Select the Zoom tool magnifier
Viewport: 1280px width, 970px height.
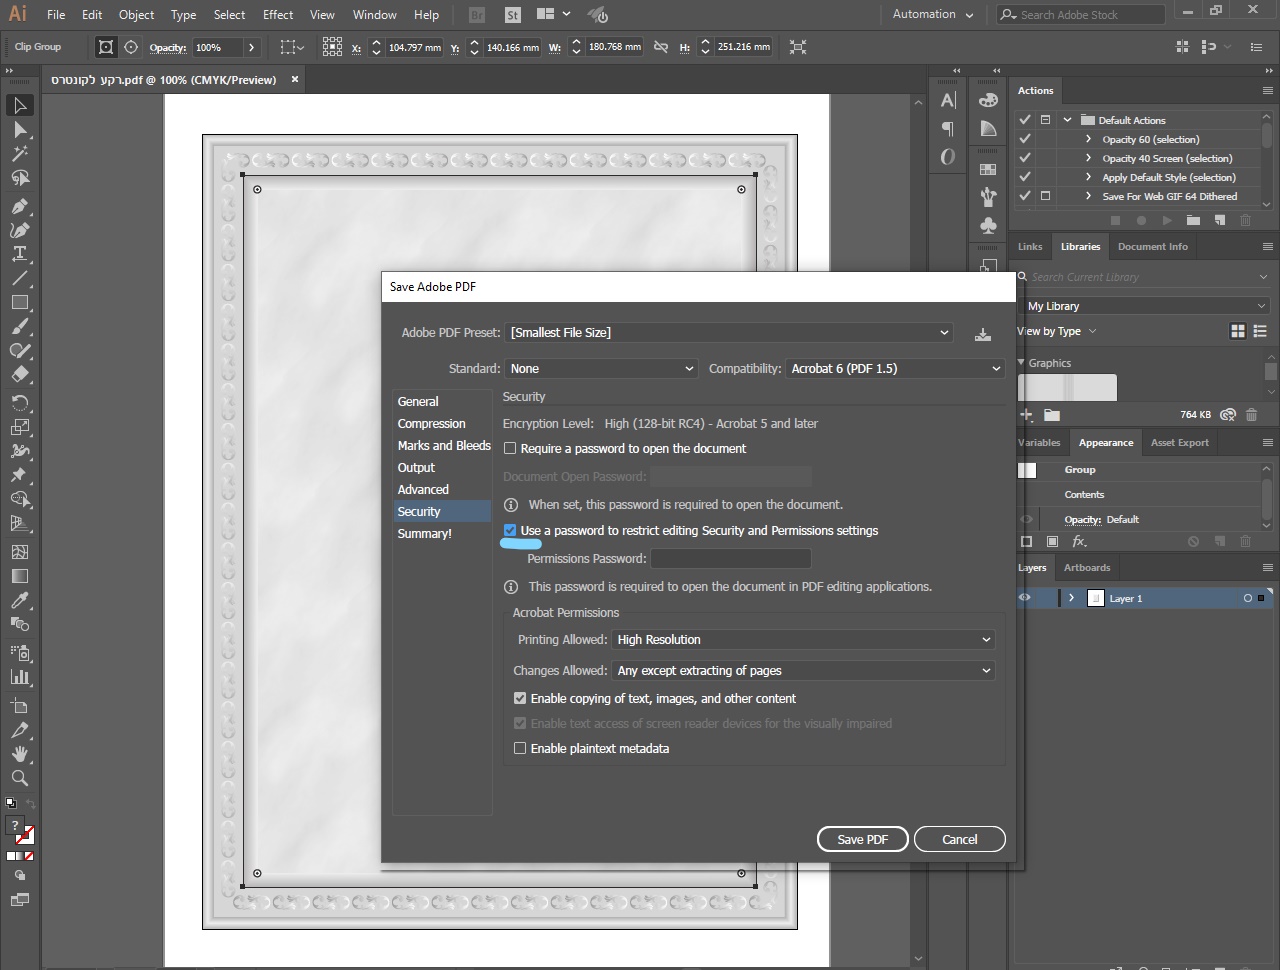coord(19,778)
